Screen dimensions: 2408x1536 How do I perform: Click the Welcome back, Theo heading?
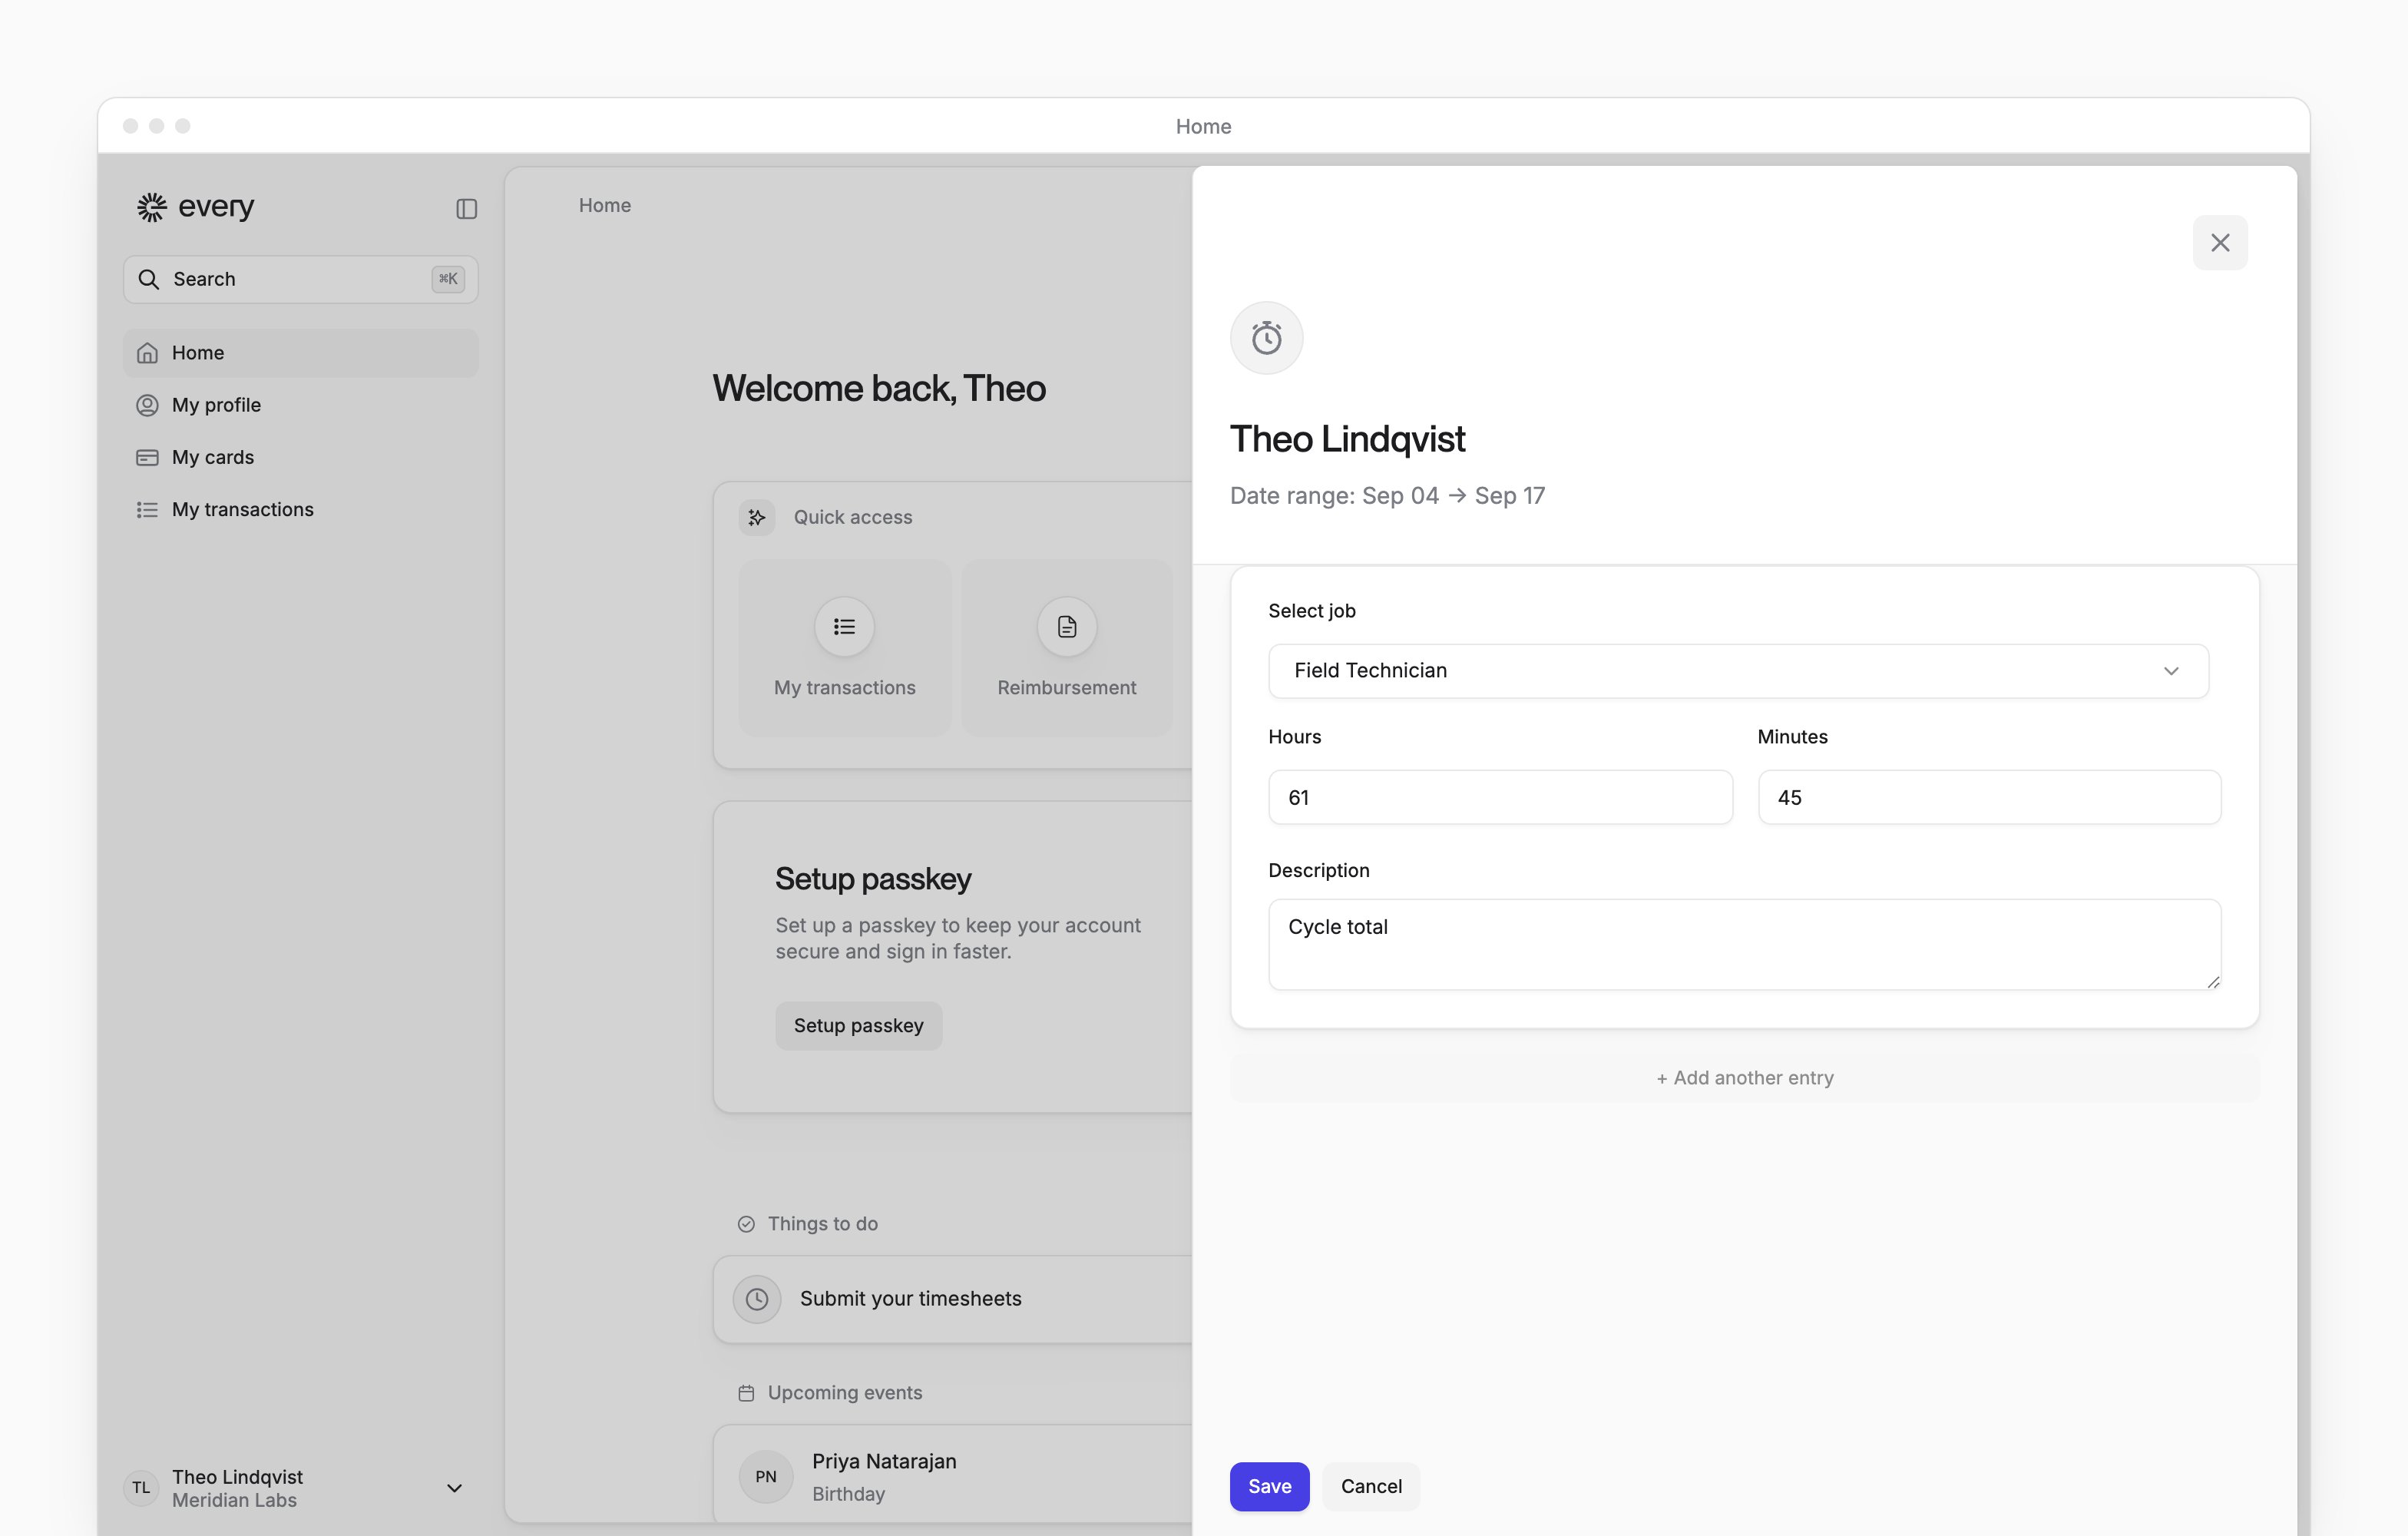pyautogui.click(x=879, y=388)
